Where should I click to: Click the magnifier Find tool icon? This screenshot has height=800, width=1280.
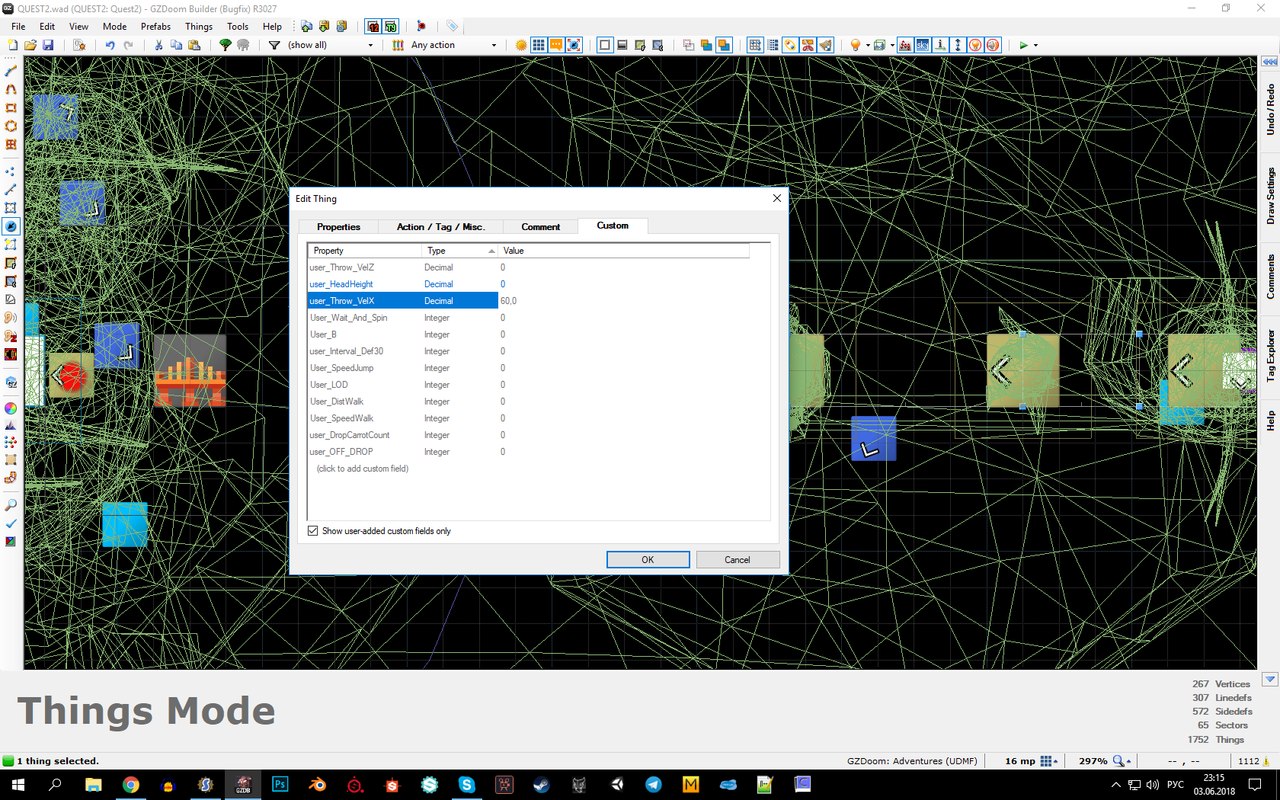tap(11, 505)
